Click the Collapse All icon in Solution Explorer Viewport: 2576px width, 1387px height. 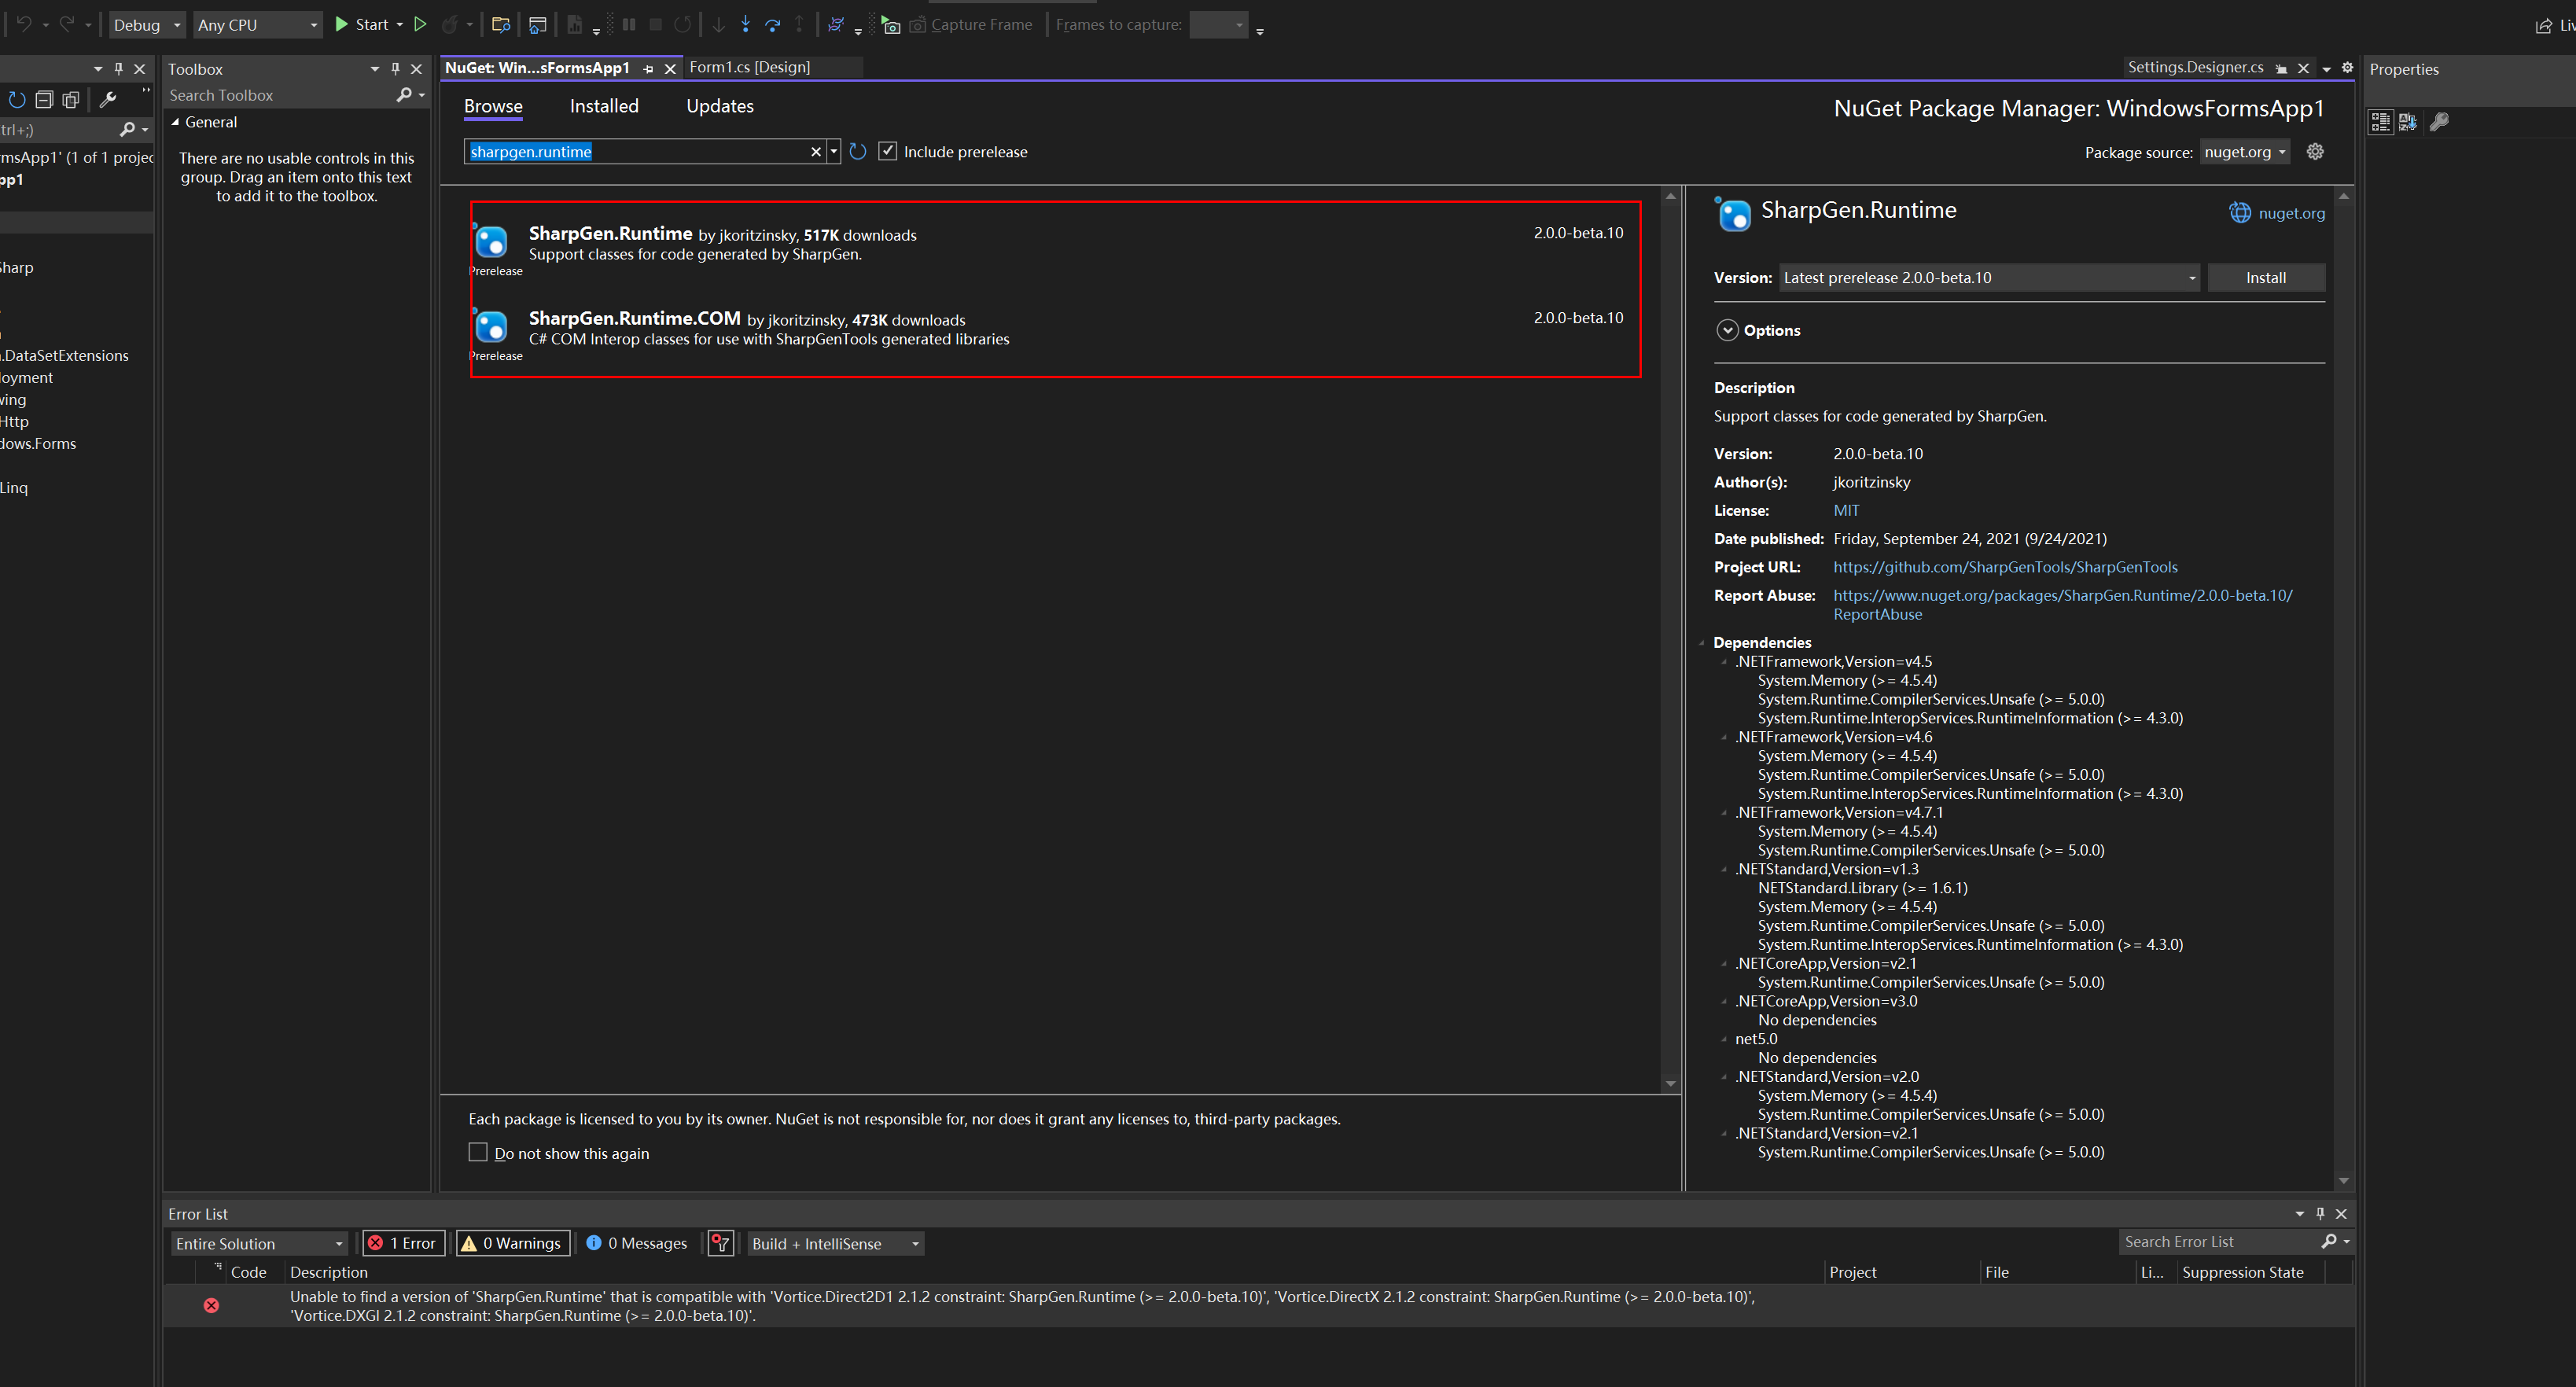[x=44, y=99]
